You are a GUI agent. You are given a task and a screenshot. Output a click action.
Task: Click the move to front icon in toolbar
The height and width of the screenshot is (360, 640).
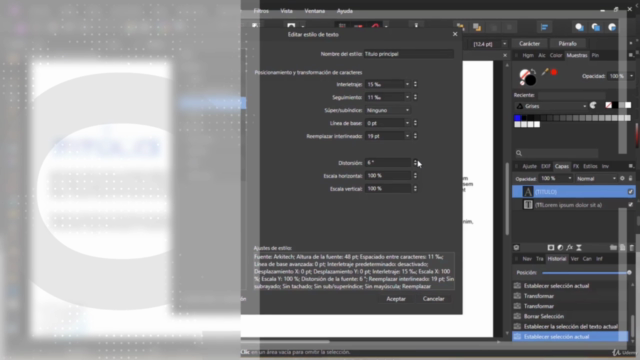pyautogui.click(x=477, y=27)
